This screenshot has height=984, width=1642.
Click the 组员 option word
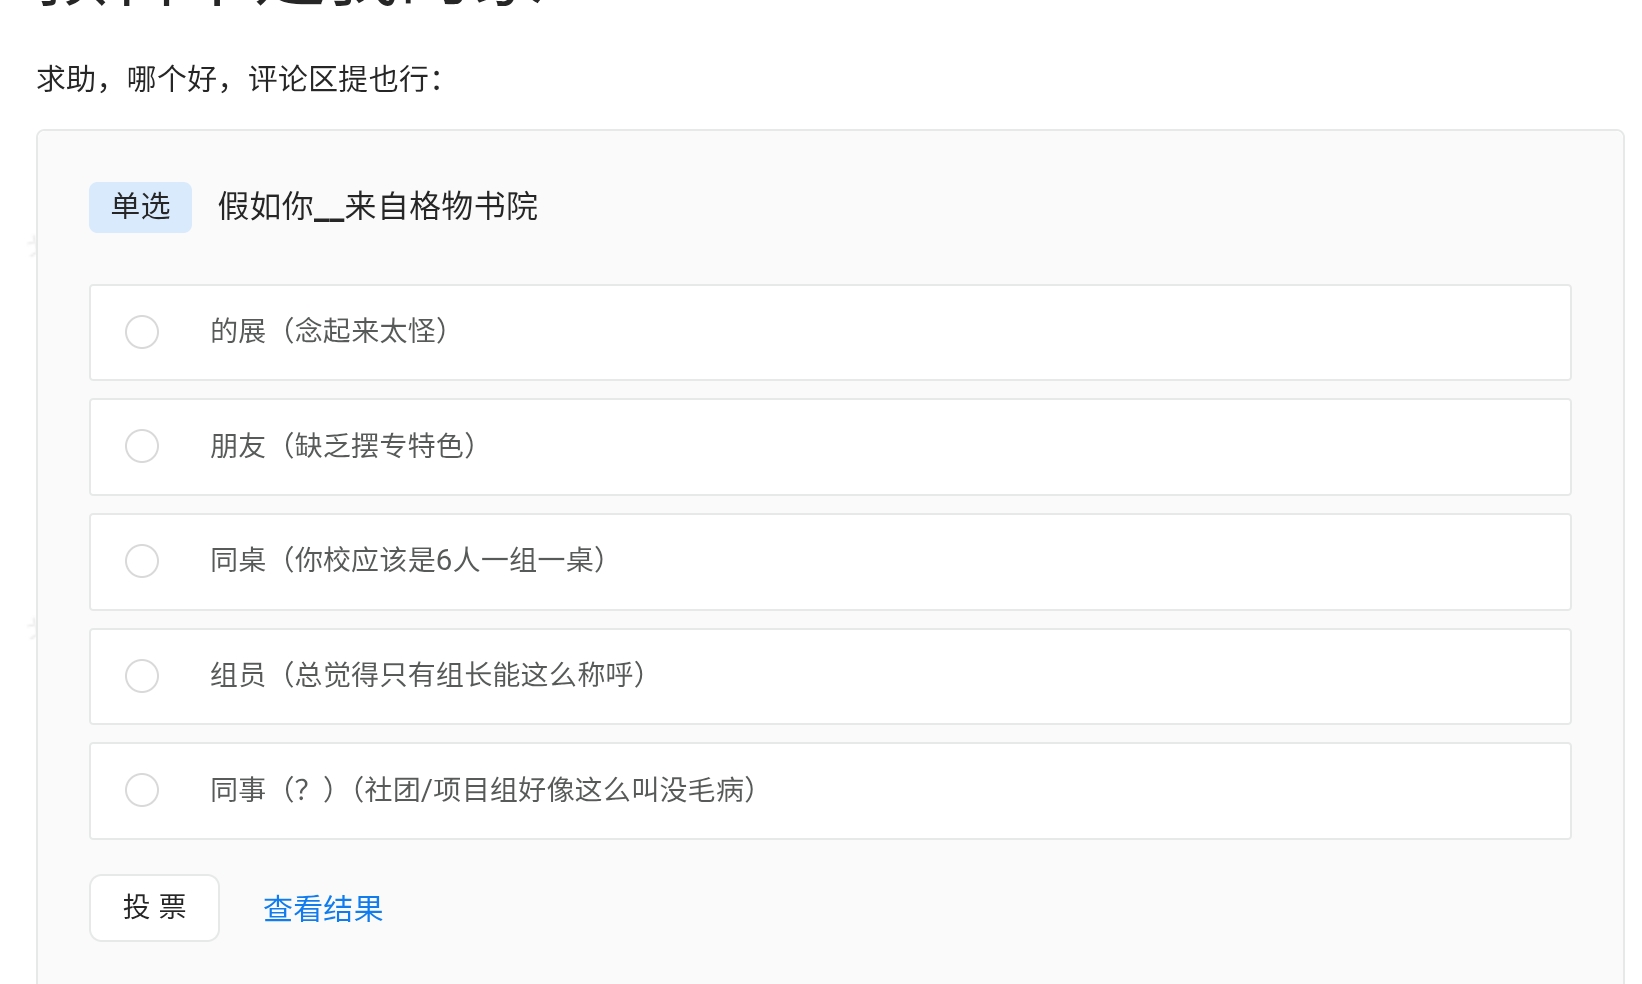click(x=238, y=675)
